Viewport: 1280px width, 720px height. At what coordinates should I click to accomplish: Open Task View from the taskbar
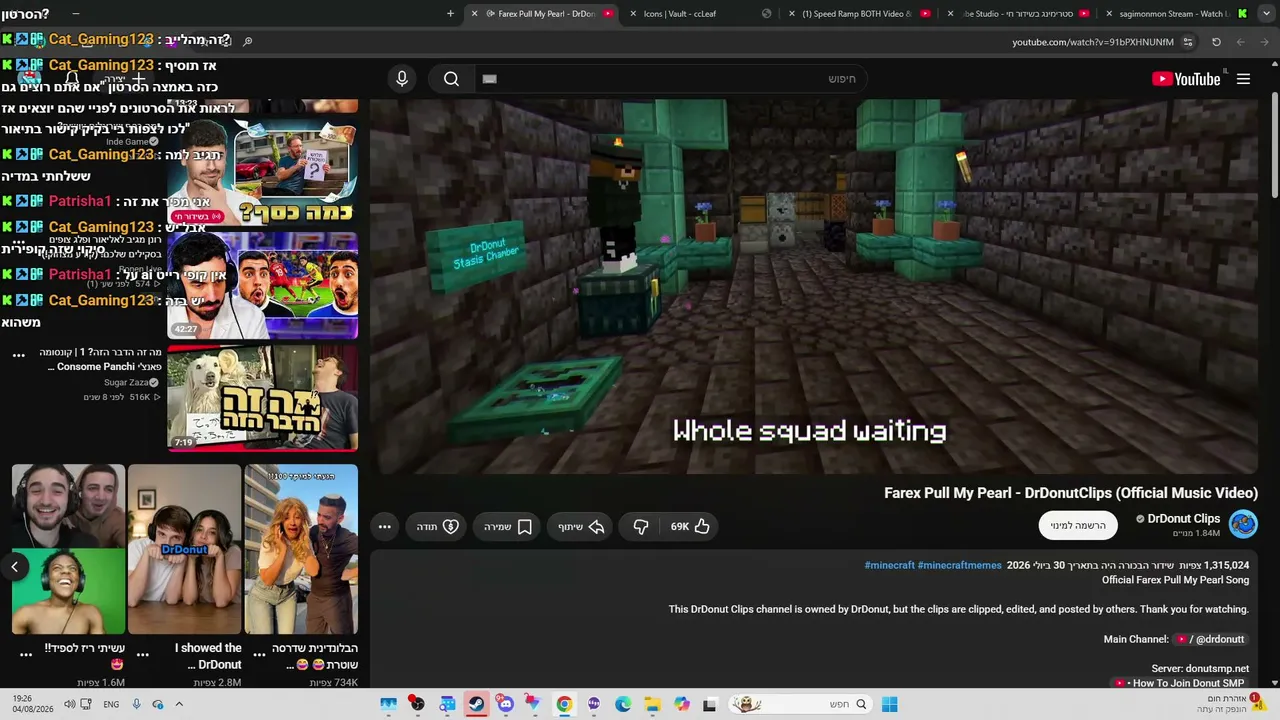pyautogui.click(x=710, y=704)
